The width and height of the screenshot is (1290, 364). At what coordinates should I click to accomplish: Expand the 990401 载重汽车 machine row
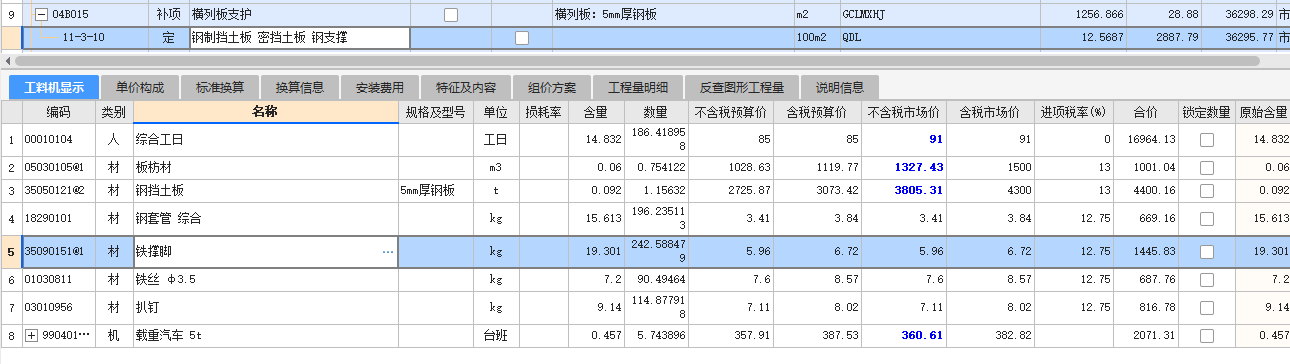coord(31,335)
